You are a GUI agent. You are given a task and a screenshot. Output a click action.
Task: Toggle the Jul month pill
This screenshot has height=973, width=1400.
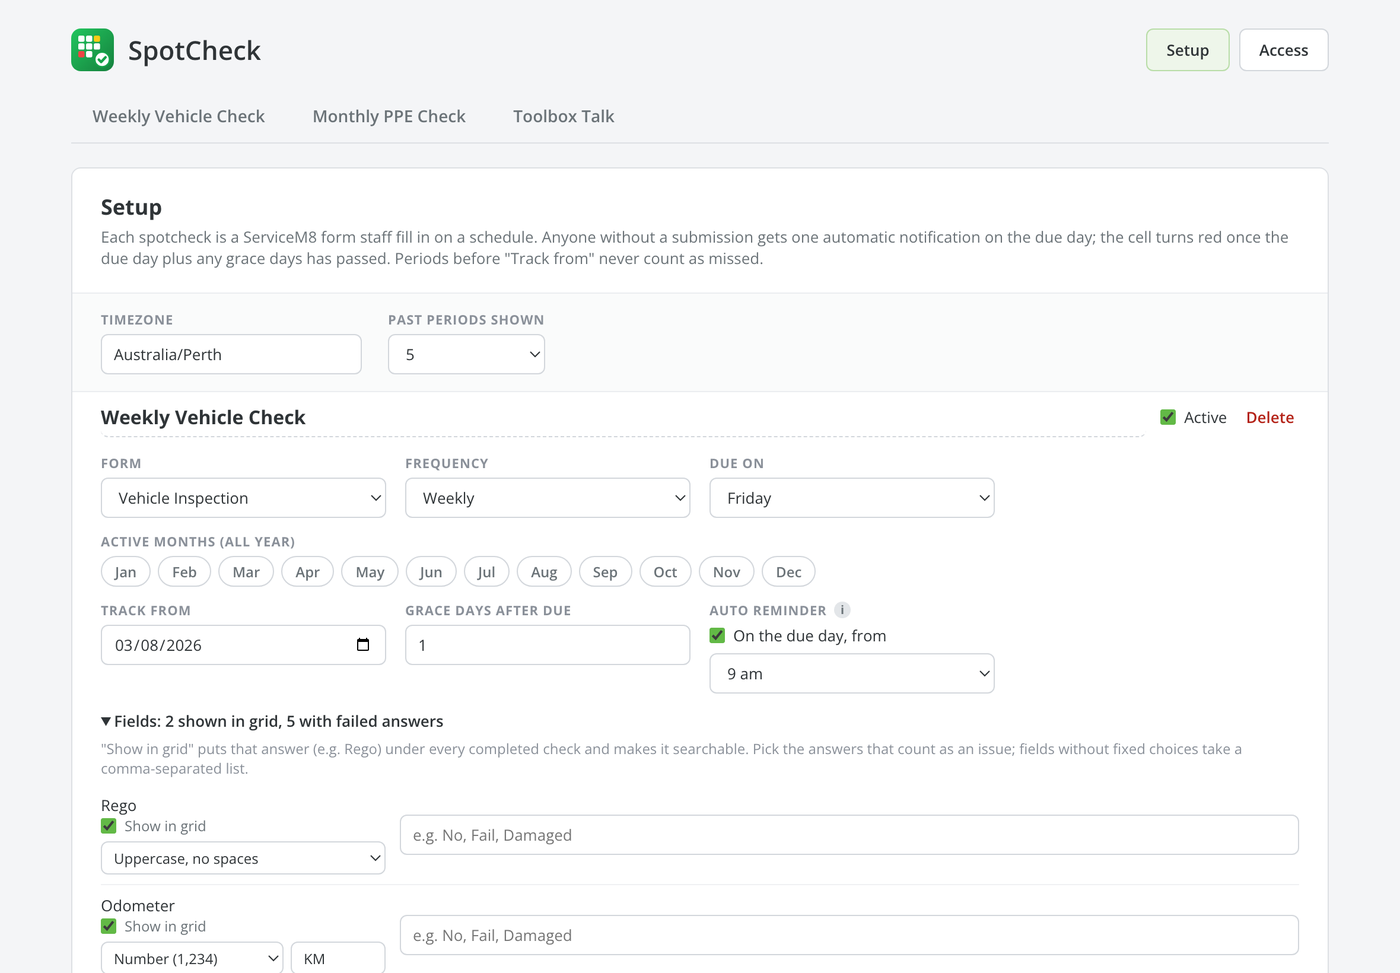coord(487,572)
